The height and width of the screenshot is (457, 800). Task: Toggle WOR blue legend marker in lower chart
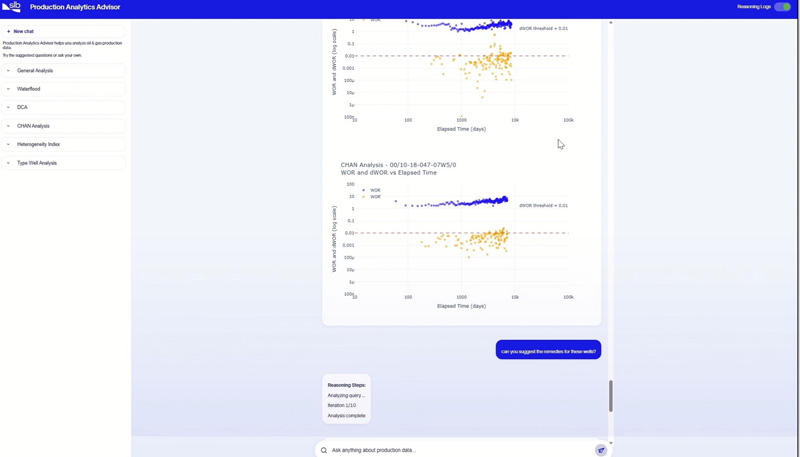coord(363,190)
